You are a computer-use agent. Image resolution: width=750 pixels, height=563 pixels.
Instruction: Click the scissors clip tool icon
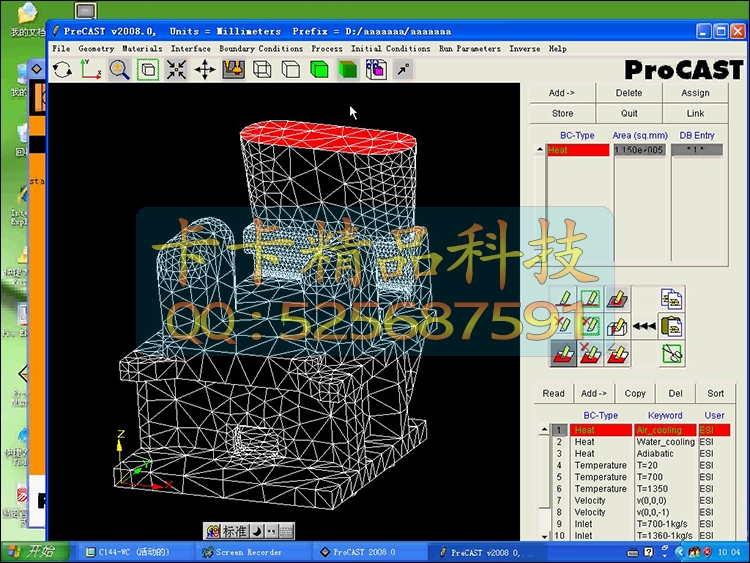coord(672,354)
